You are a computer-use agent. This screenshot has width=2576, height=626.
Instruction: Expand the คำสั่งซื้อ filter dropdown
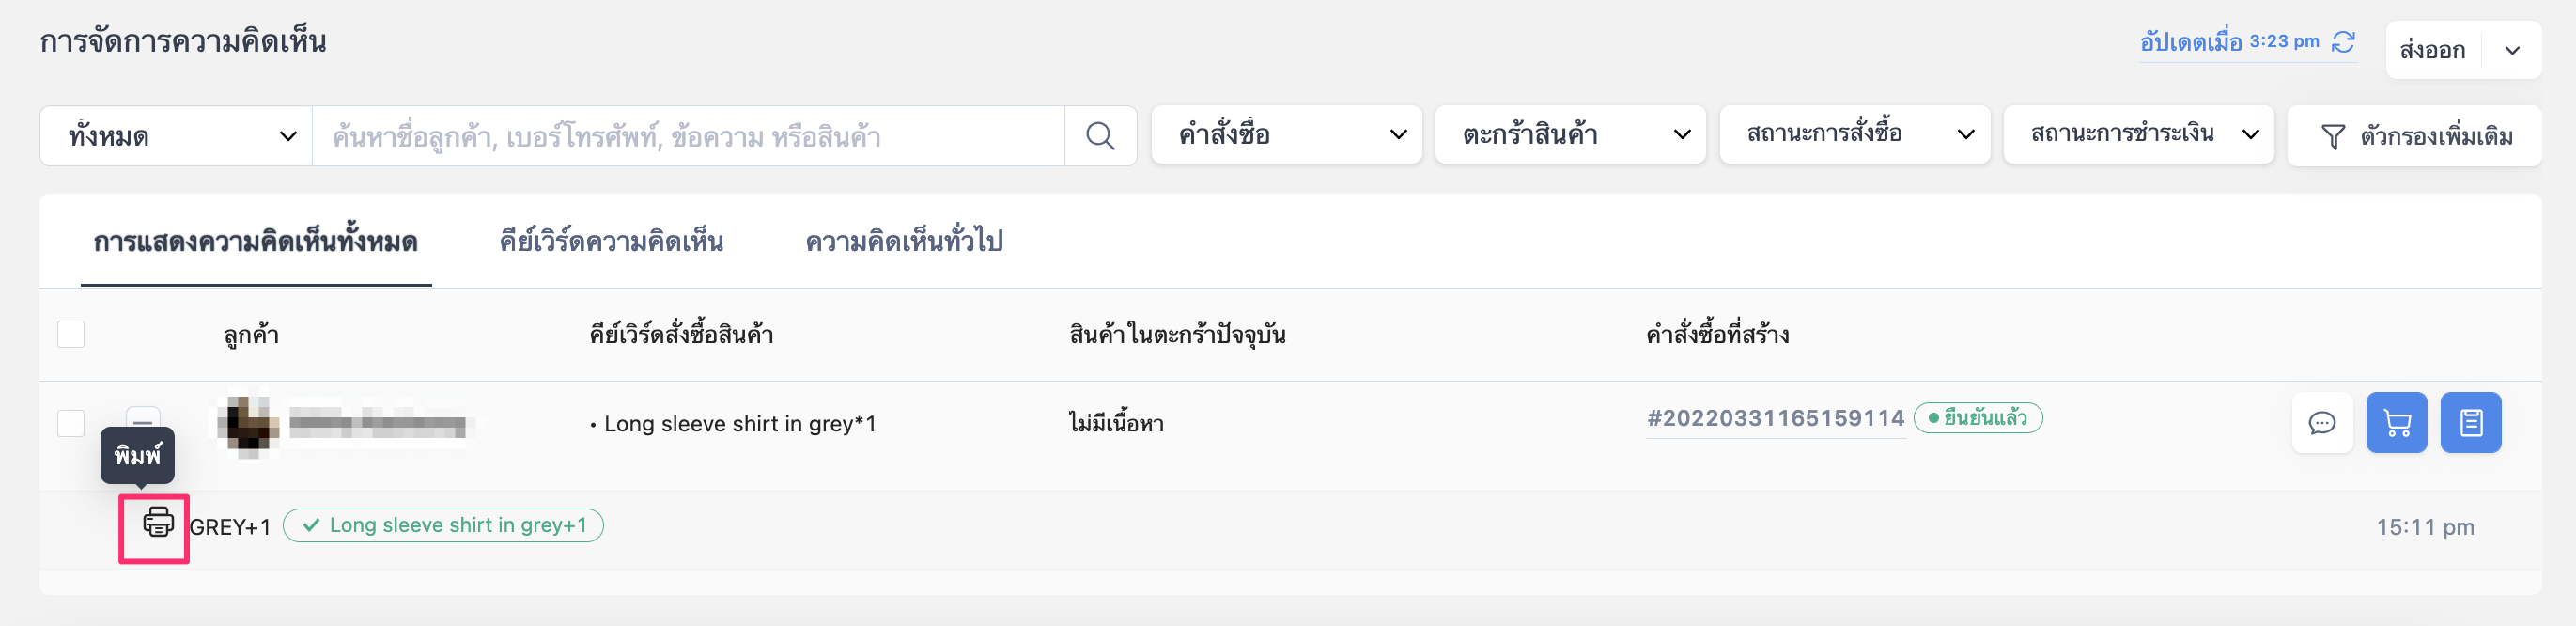pyautogui.click(x=1286, y=135)
